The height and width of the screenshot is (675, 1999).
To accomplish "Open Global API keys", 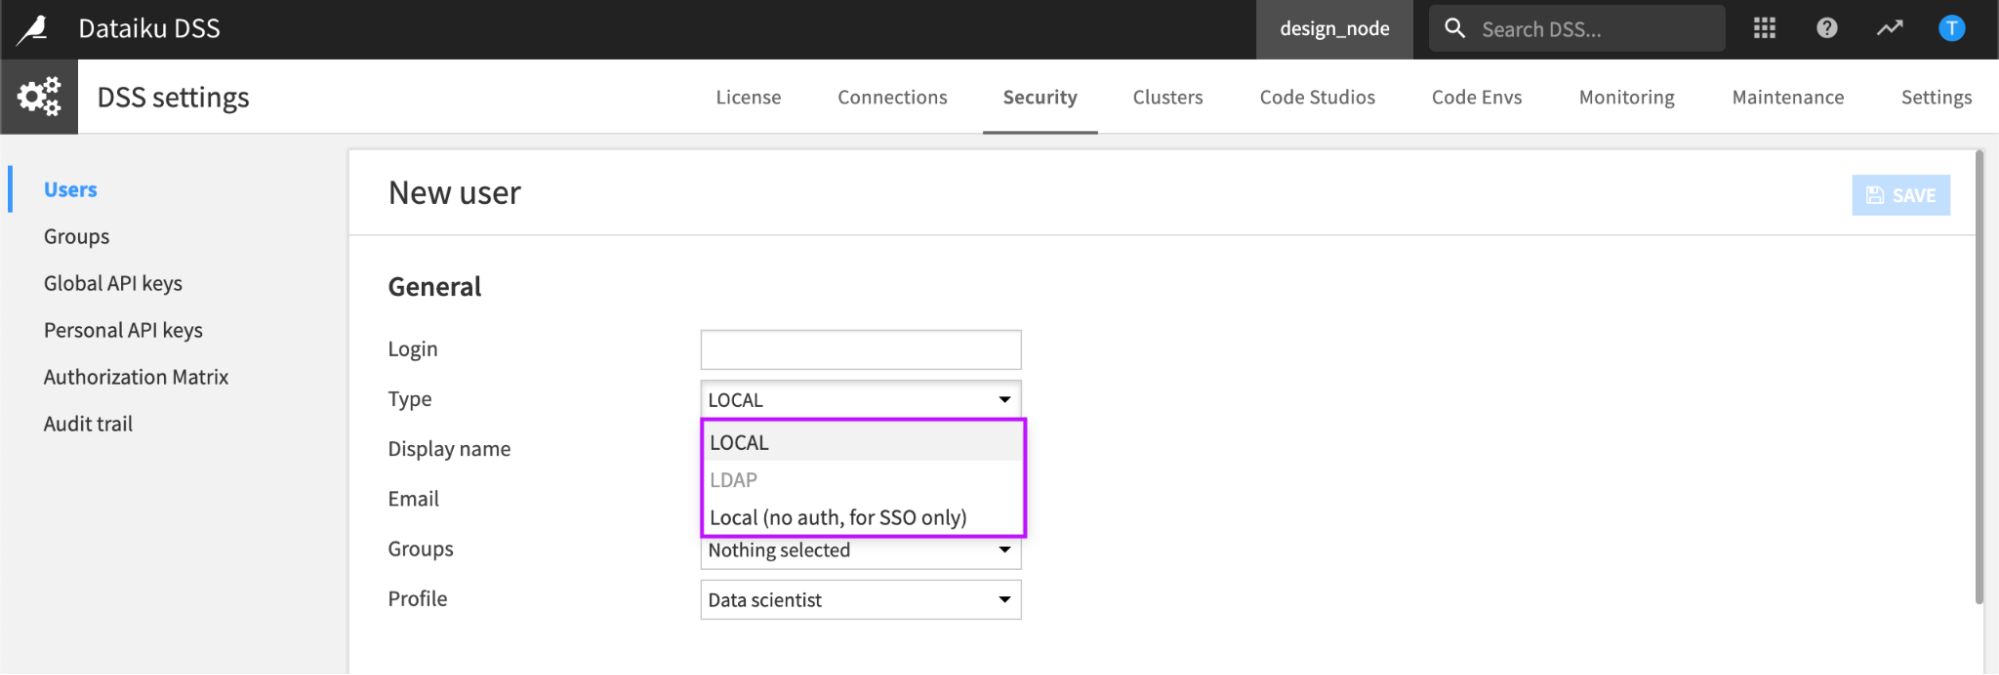I will pyautogui.click(x=113, y=283).
